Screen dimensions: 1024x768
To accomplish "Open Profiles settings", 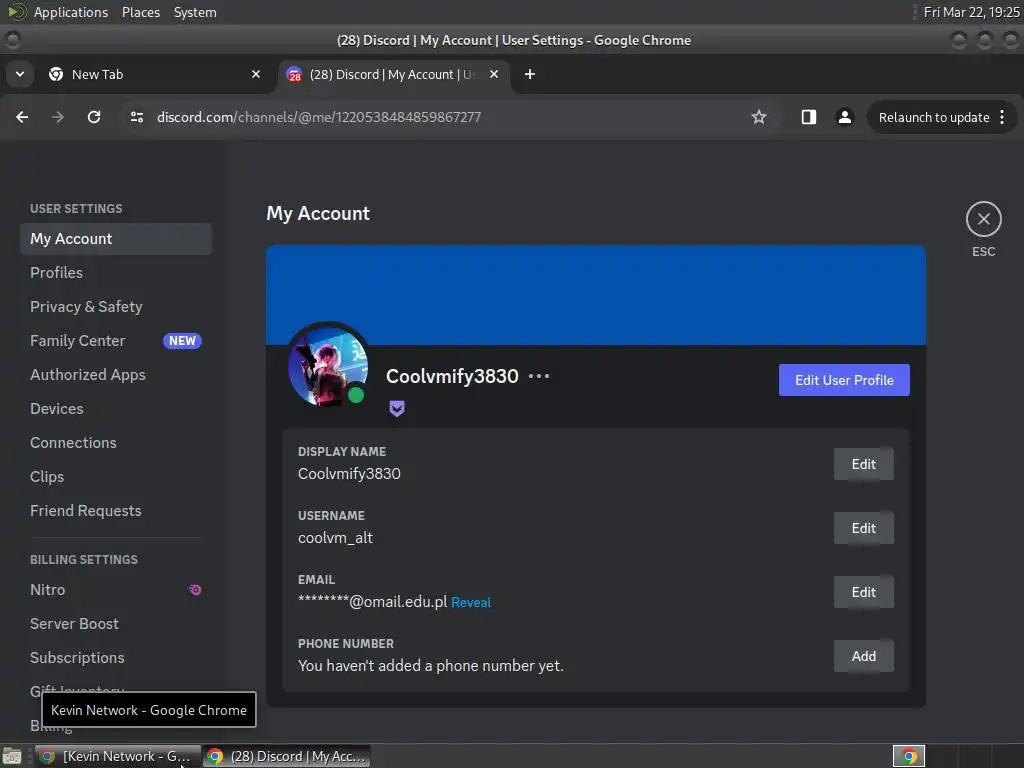I will pyautogui.click(x=116, y=273).
